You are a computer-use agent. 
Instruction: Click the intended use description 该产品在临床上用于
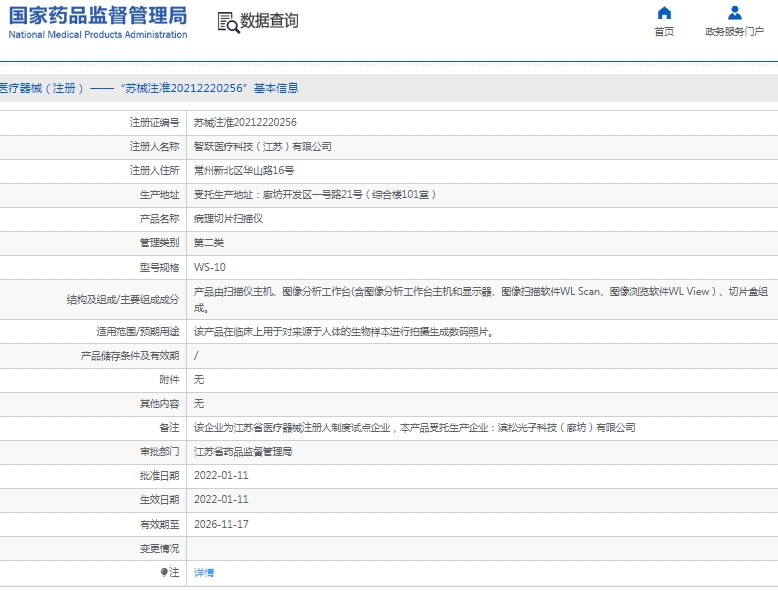pos(344,331)
